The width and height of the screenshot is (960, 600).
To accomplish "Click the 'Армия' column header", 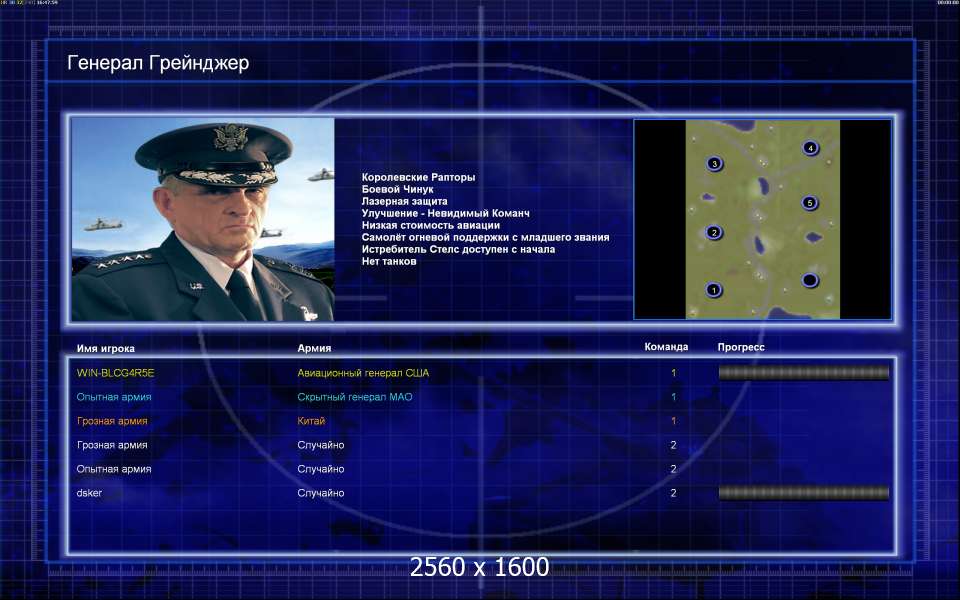I will pyautogui.click(x=314, y=348).
